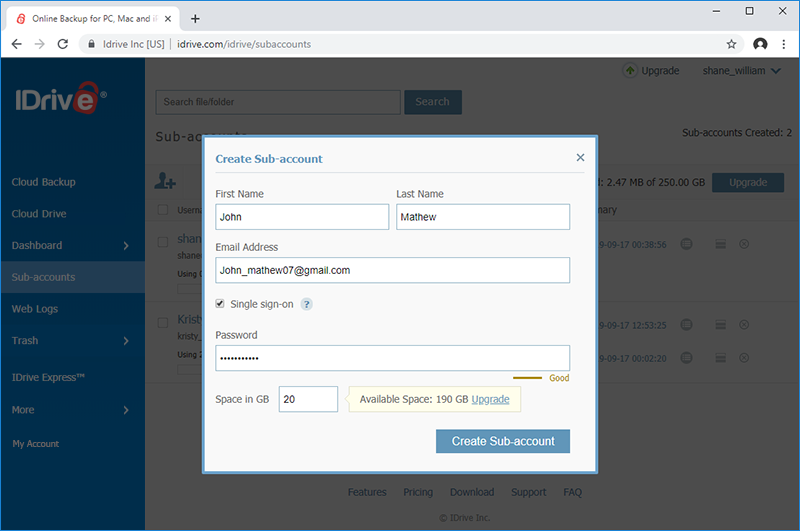Expand the Dashboard sidebar submenu
The width and height of the screenshot is (800, 531).
[126, 246]
